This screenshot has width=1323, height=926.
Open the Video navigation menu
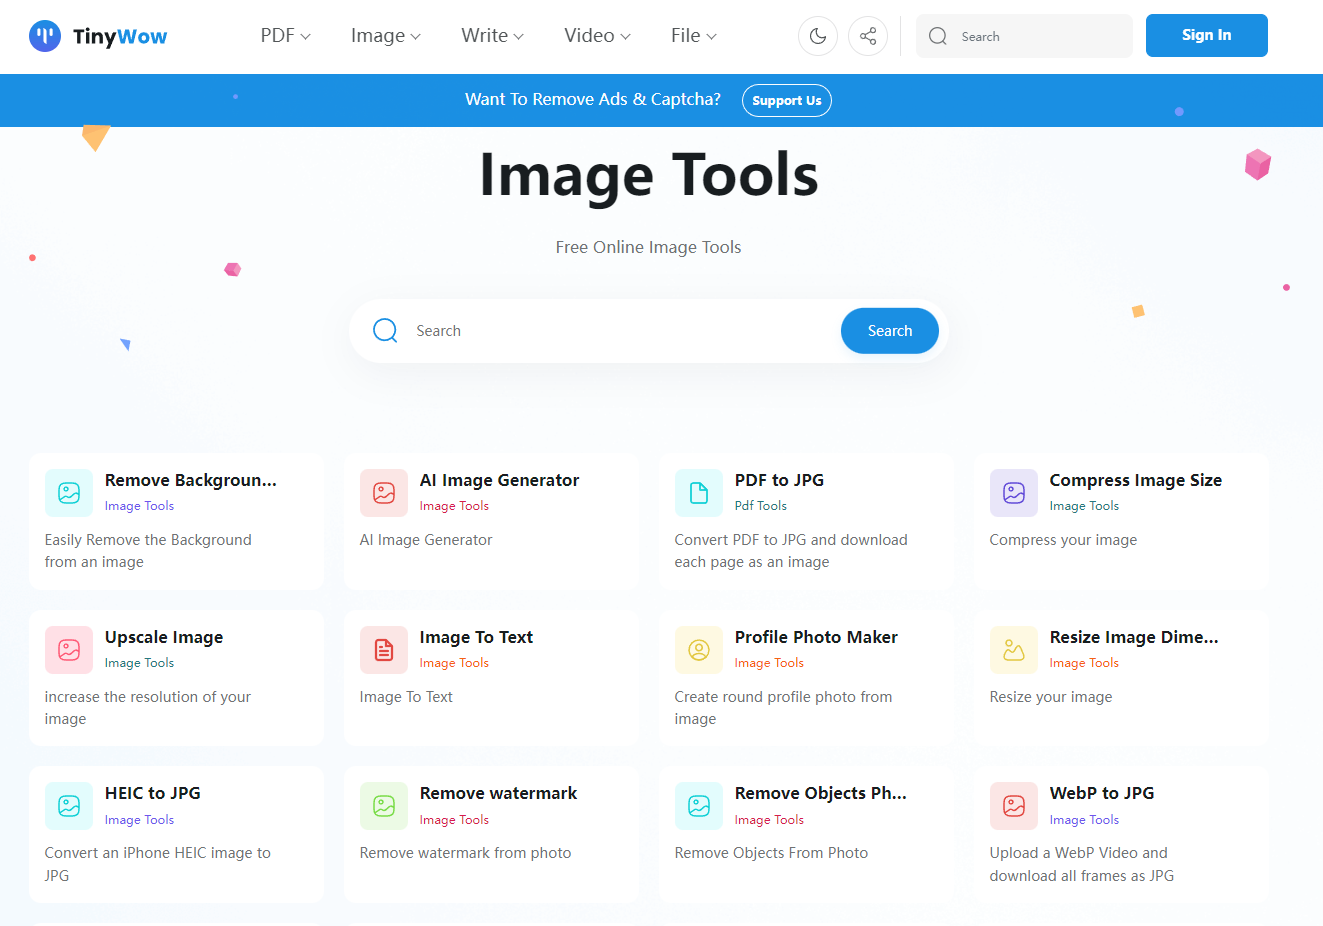coord(597,36)
